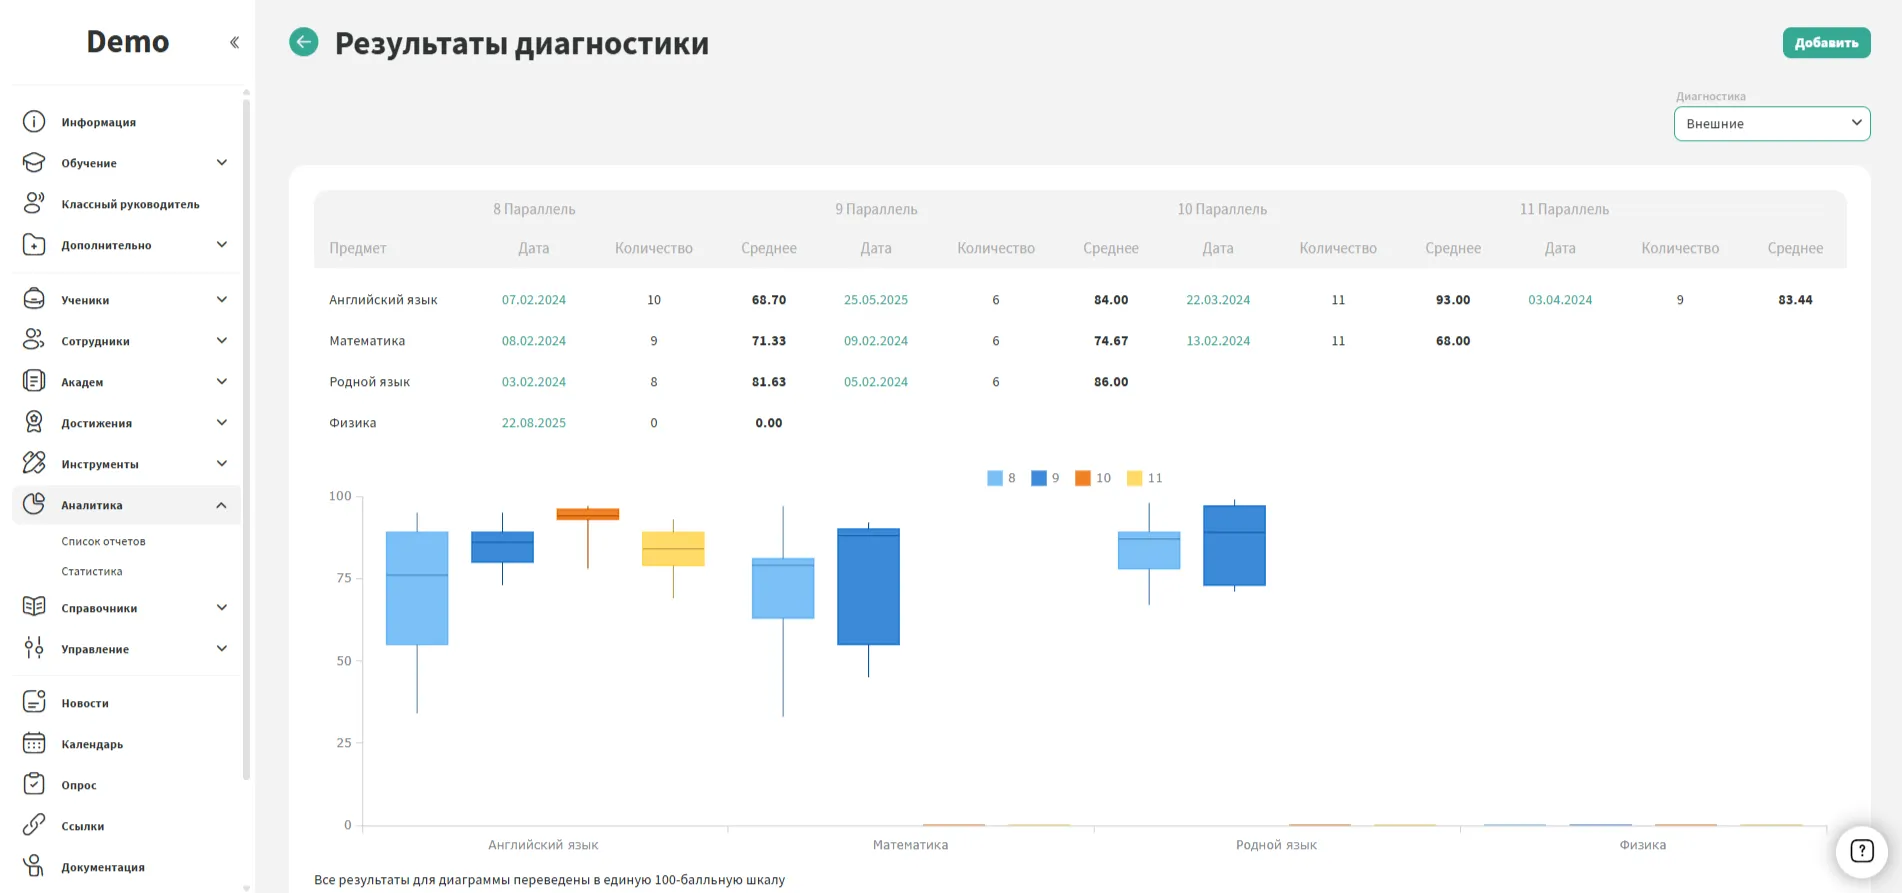1902x893 pixels.
Task: Click the green back arrow icon
Action: point(303,42)
